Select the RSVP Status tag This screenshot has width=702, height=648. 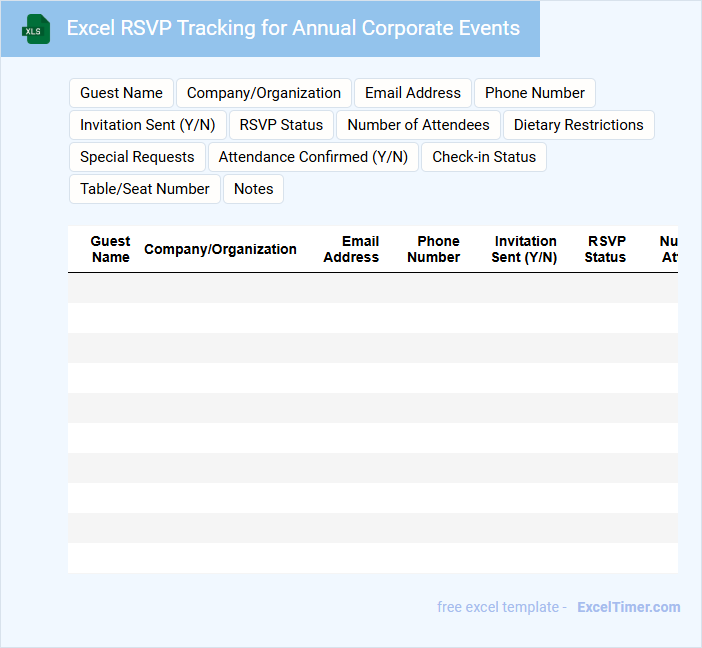[x=281, y=125]
